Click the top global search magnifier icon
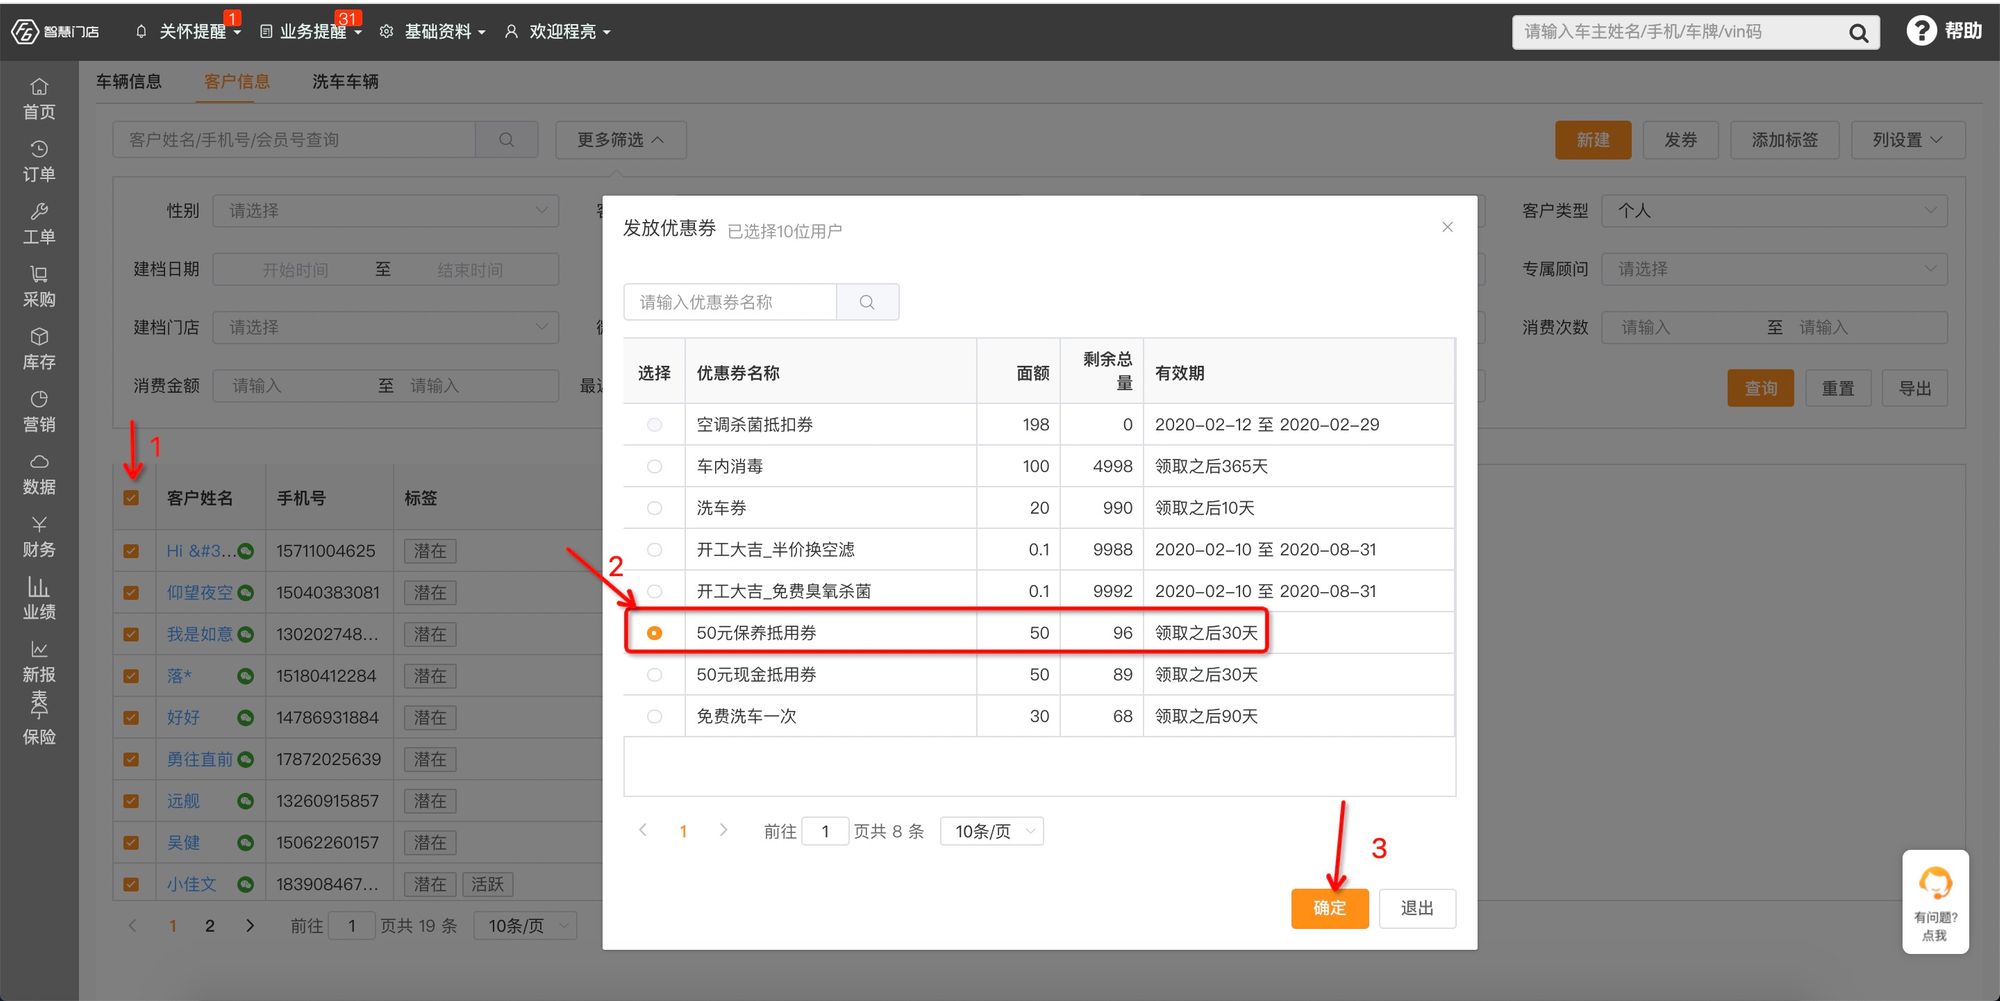 (x=1858, y=33)
